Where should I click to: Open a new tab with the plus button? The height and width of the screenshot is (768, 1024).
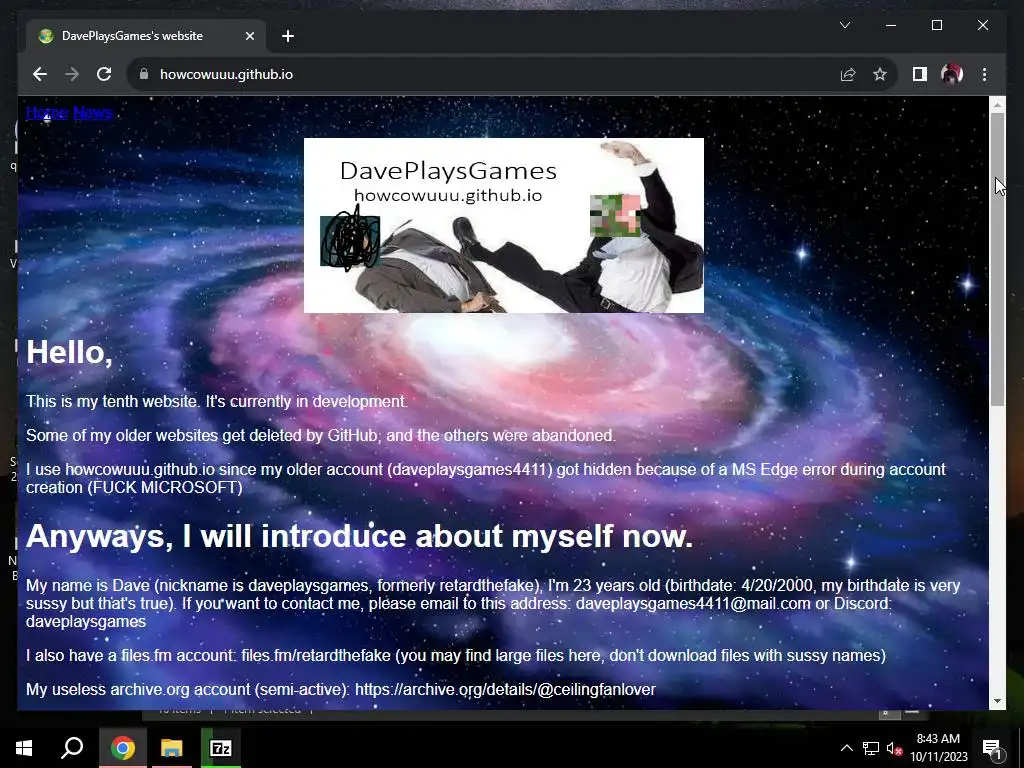(288, 36)
